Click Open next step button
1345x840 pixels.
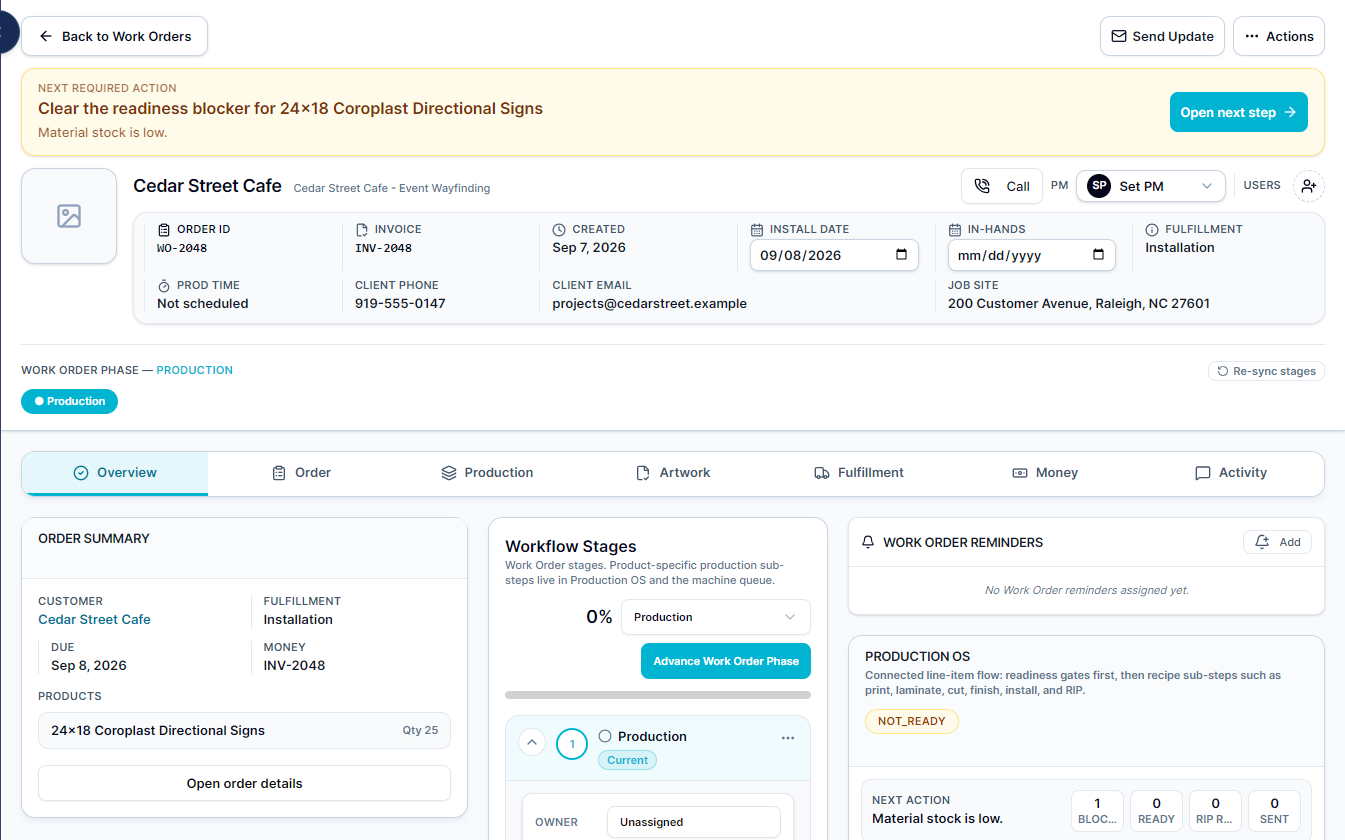click(1239, 112)
